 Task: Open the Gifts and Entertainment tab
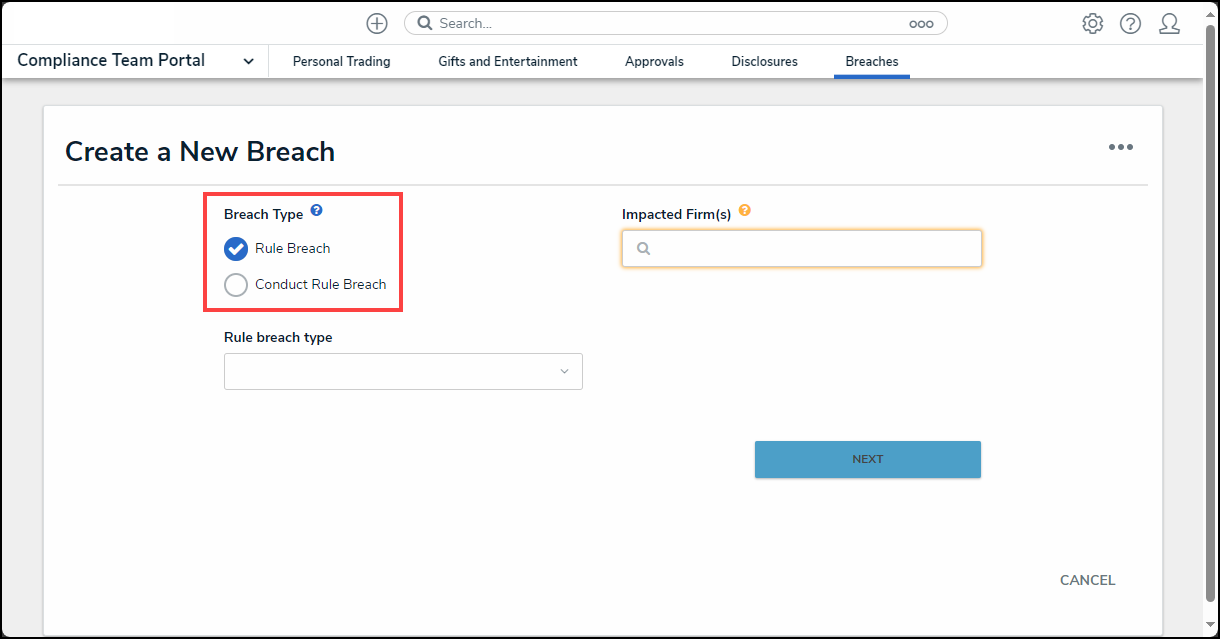507,62
